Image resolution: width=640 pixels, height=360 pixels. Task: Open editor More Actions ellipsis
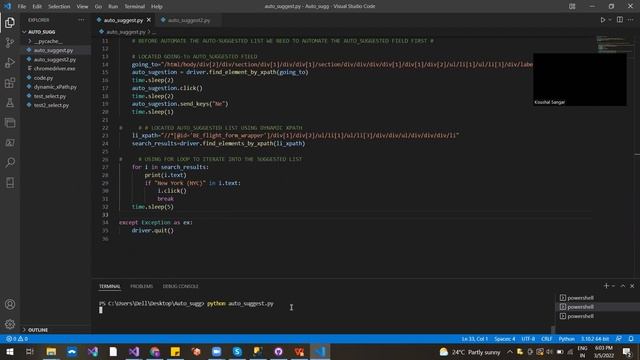(631, 20)
